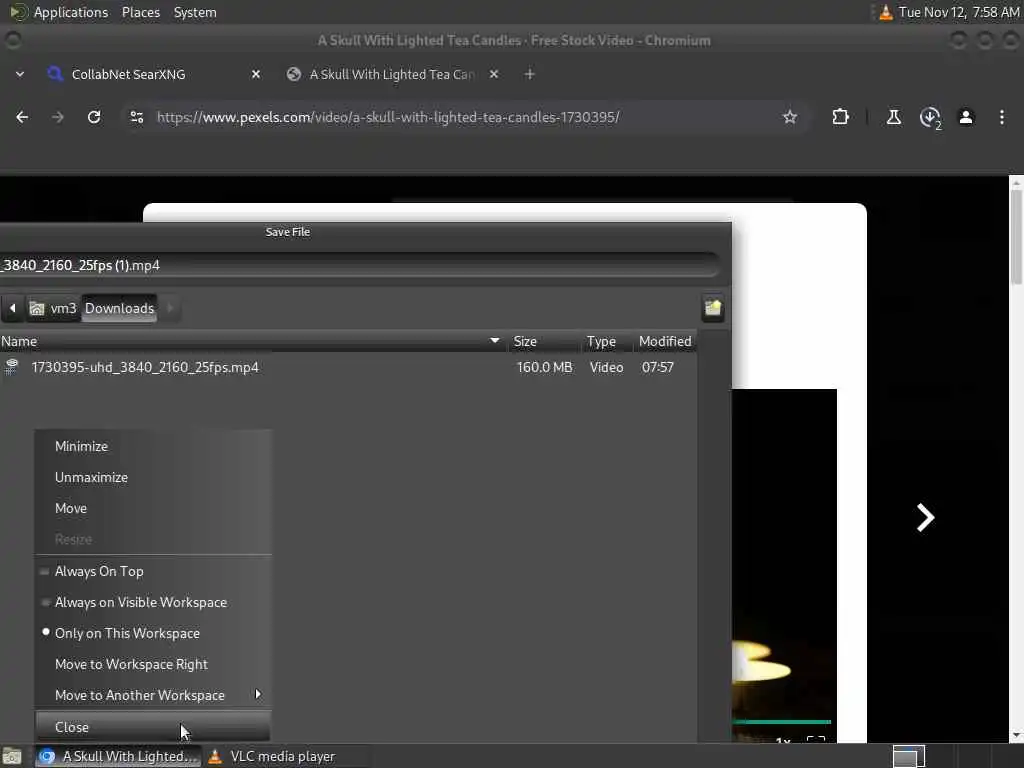Open site information icon in address bar
This screenshot has width=1024, height=768.
[x=136, y=117]
